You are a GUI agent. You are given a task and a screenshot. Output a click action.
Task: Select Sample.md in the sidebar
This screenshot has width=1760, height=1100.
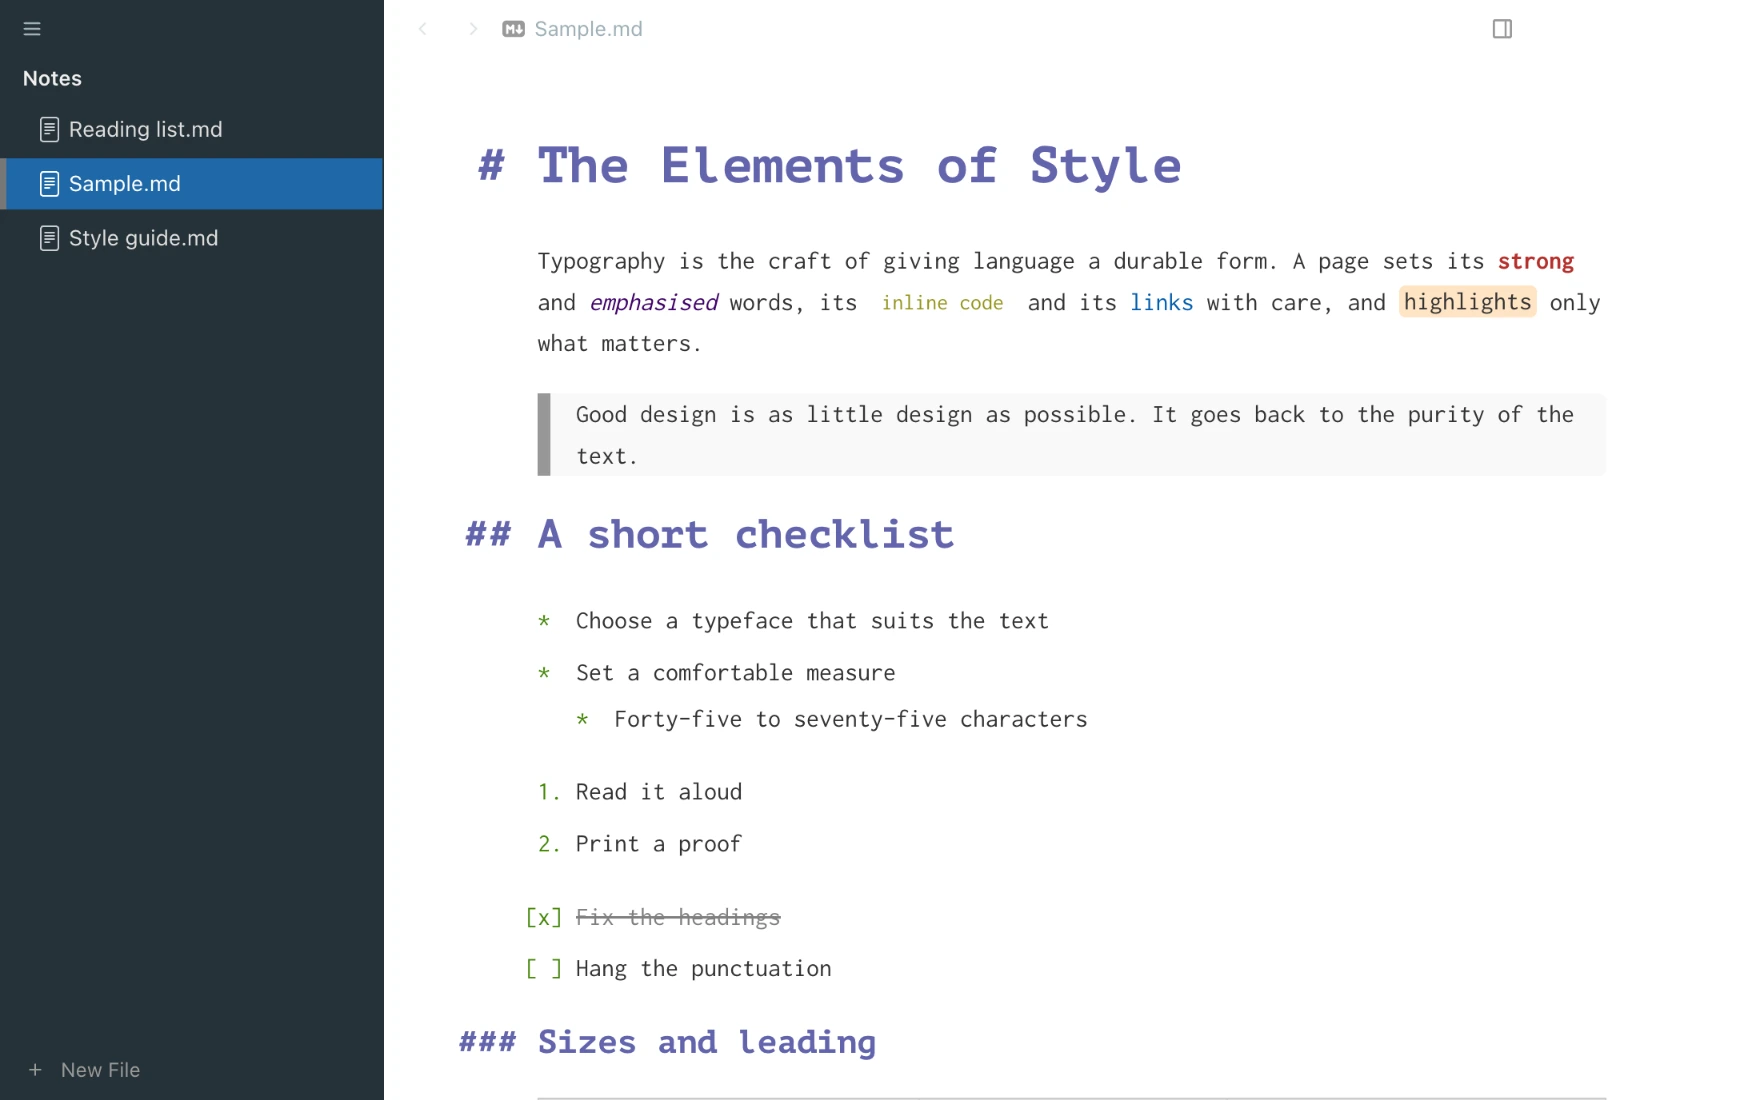(192, 184)
